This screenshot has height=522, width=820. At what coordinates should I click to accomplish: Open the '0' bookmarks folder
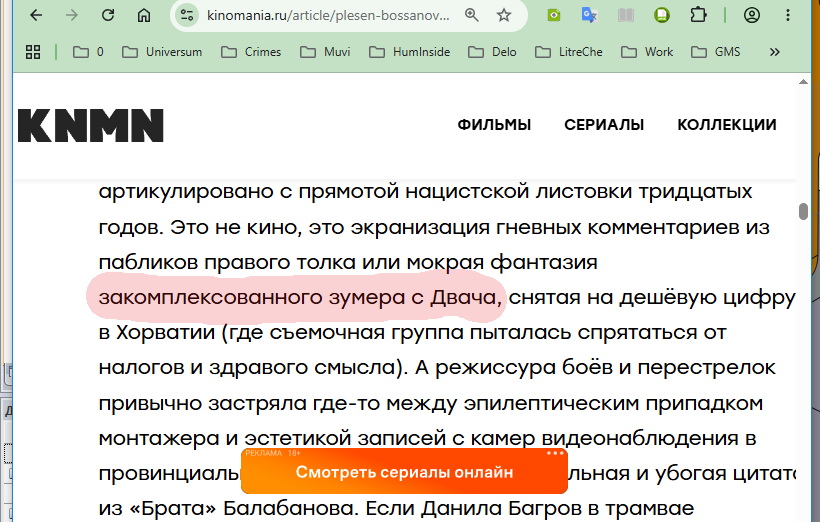(88, 52)
